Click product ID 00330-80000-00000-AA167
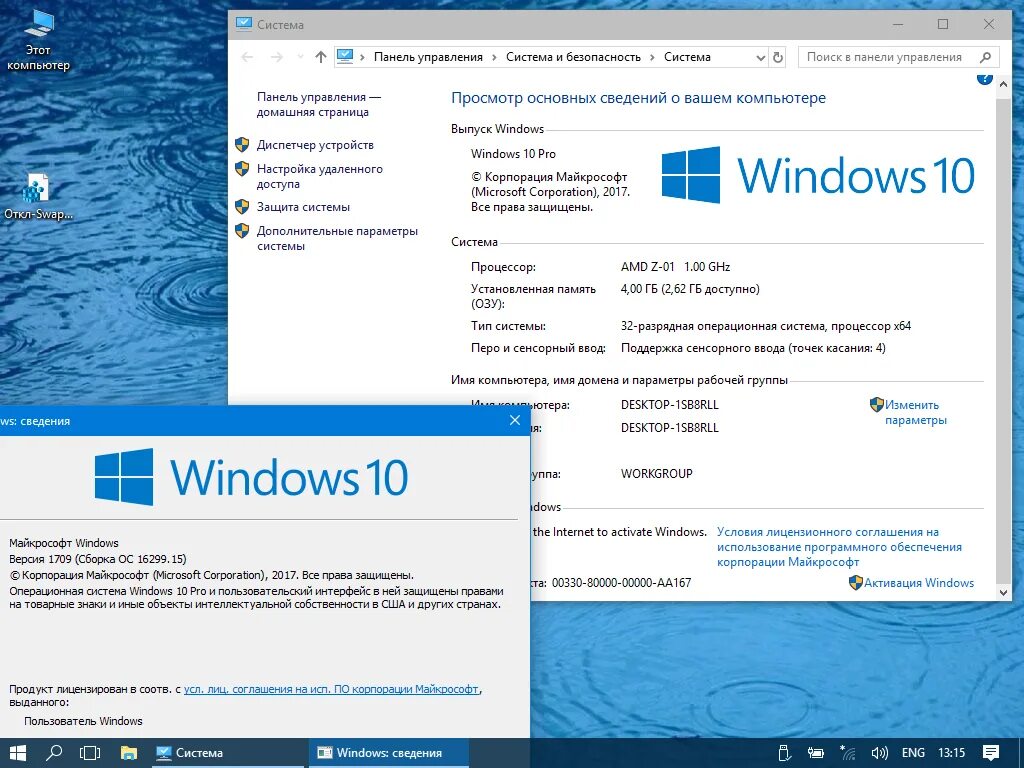Screen dimensions: 1024x768 click(x=621, y=583)
